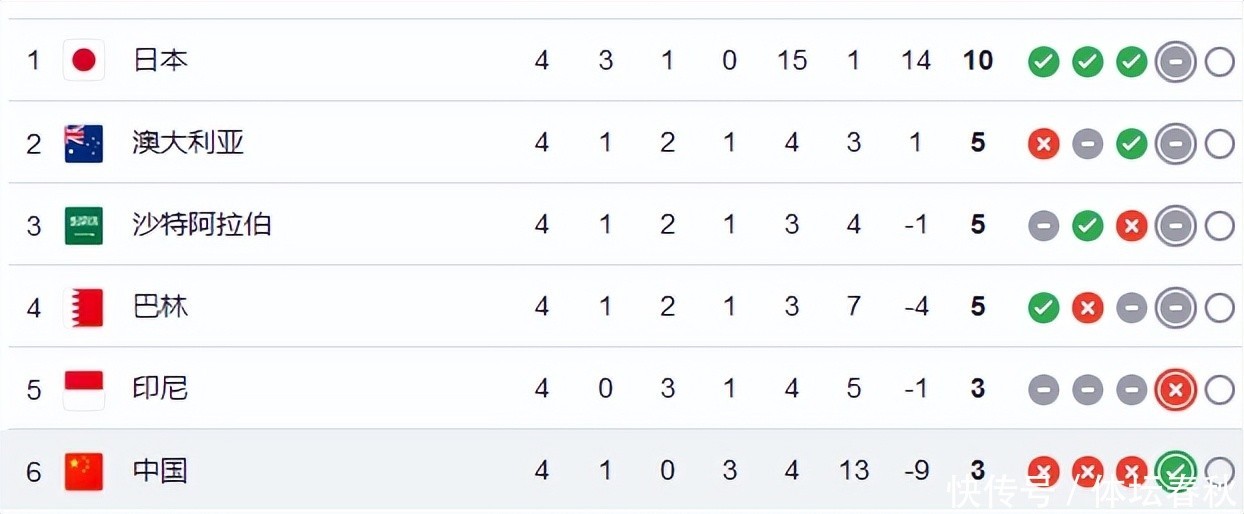This screenshot has height=514, width=1244.
Task: Click Indonesia's highlighted red loss icon
Action: (1175, 389)
